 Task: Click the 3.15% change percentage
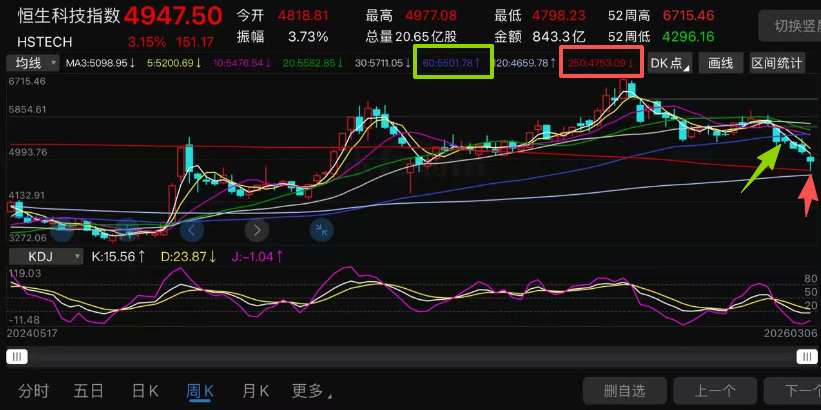pyautogui.click(x=147, y=41)
